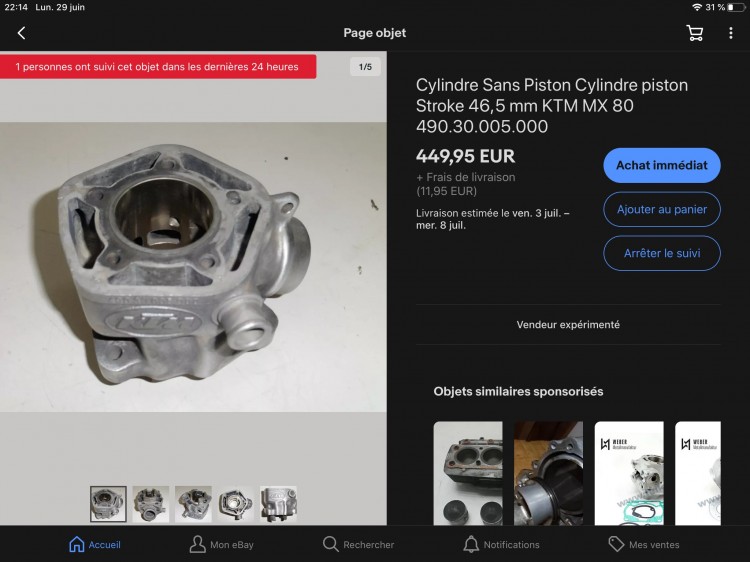Open Vendeur expérimenté seller info
The image size is (750, 562).
point(567,325)
